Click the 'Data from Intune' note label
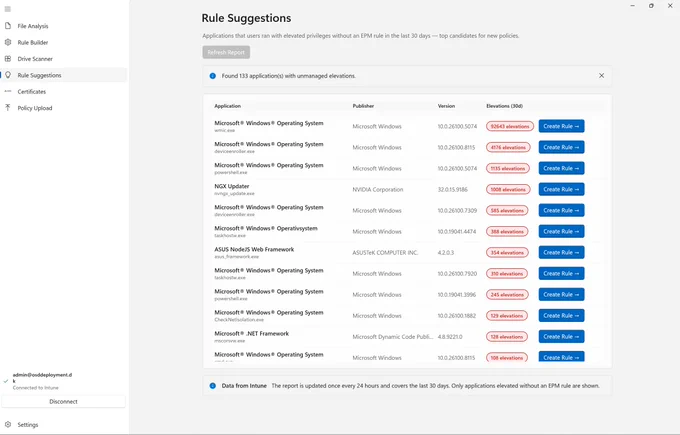Screen dimensions: 680x435 pyautogui.click(x=244, y=386)
